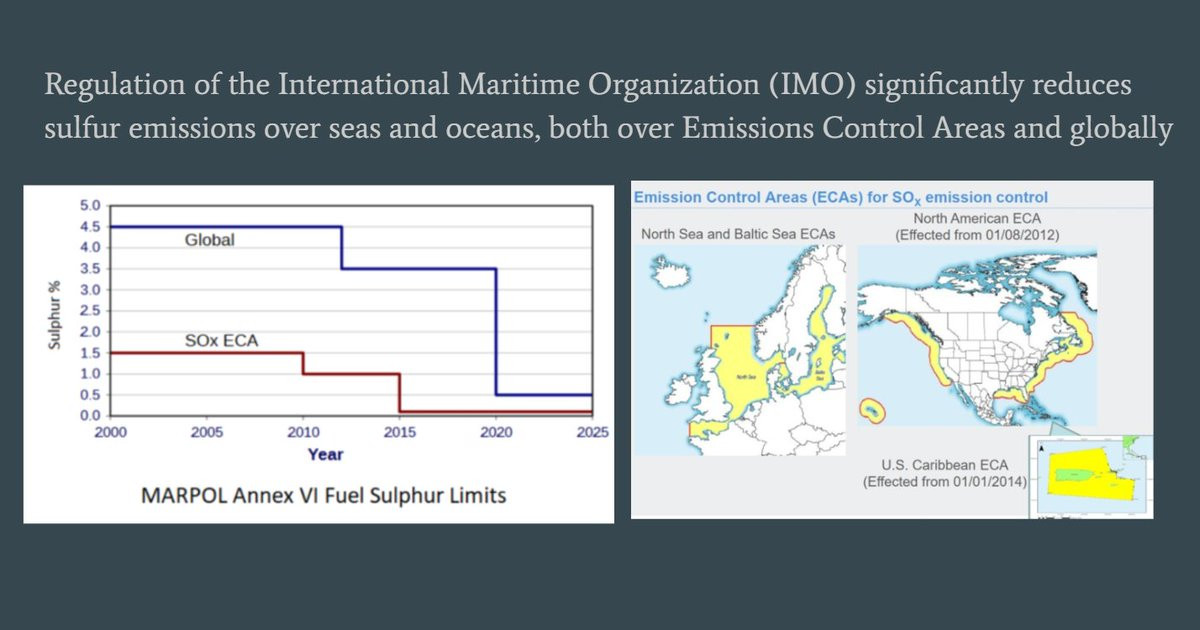
Task: Click the 2005 tick on the year axis
Action: coord(206,433)
